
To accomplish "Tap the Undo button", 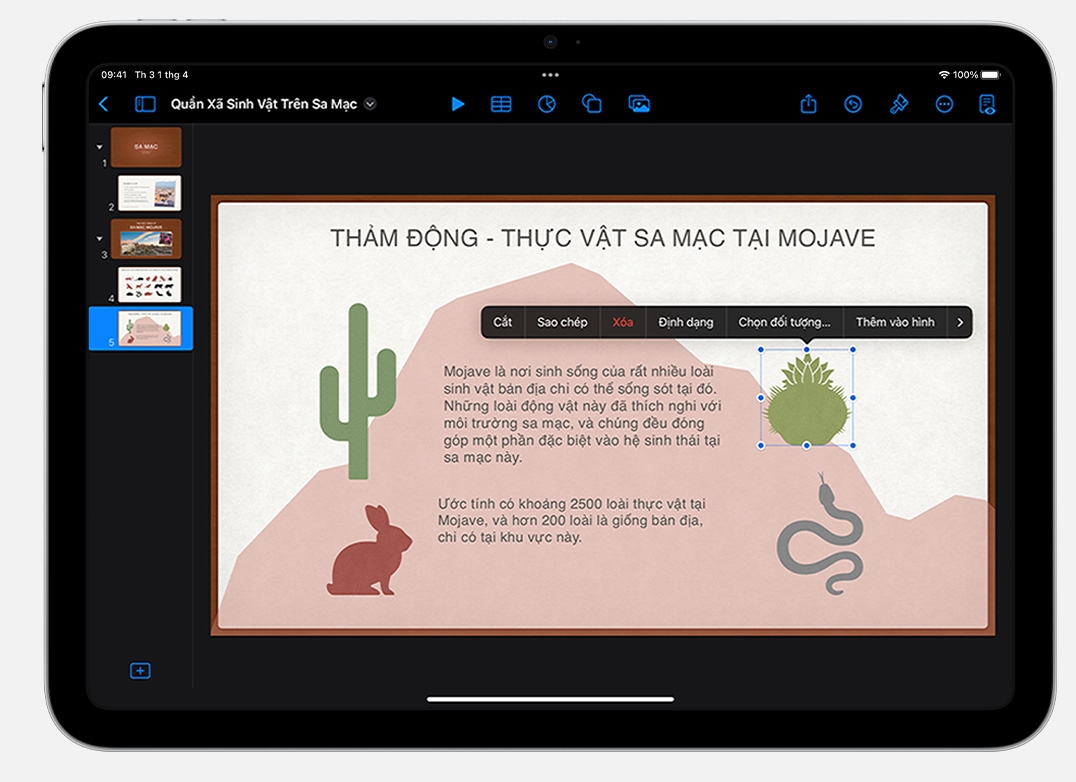I will click(853, 104).
